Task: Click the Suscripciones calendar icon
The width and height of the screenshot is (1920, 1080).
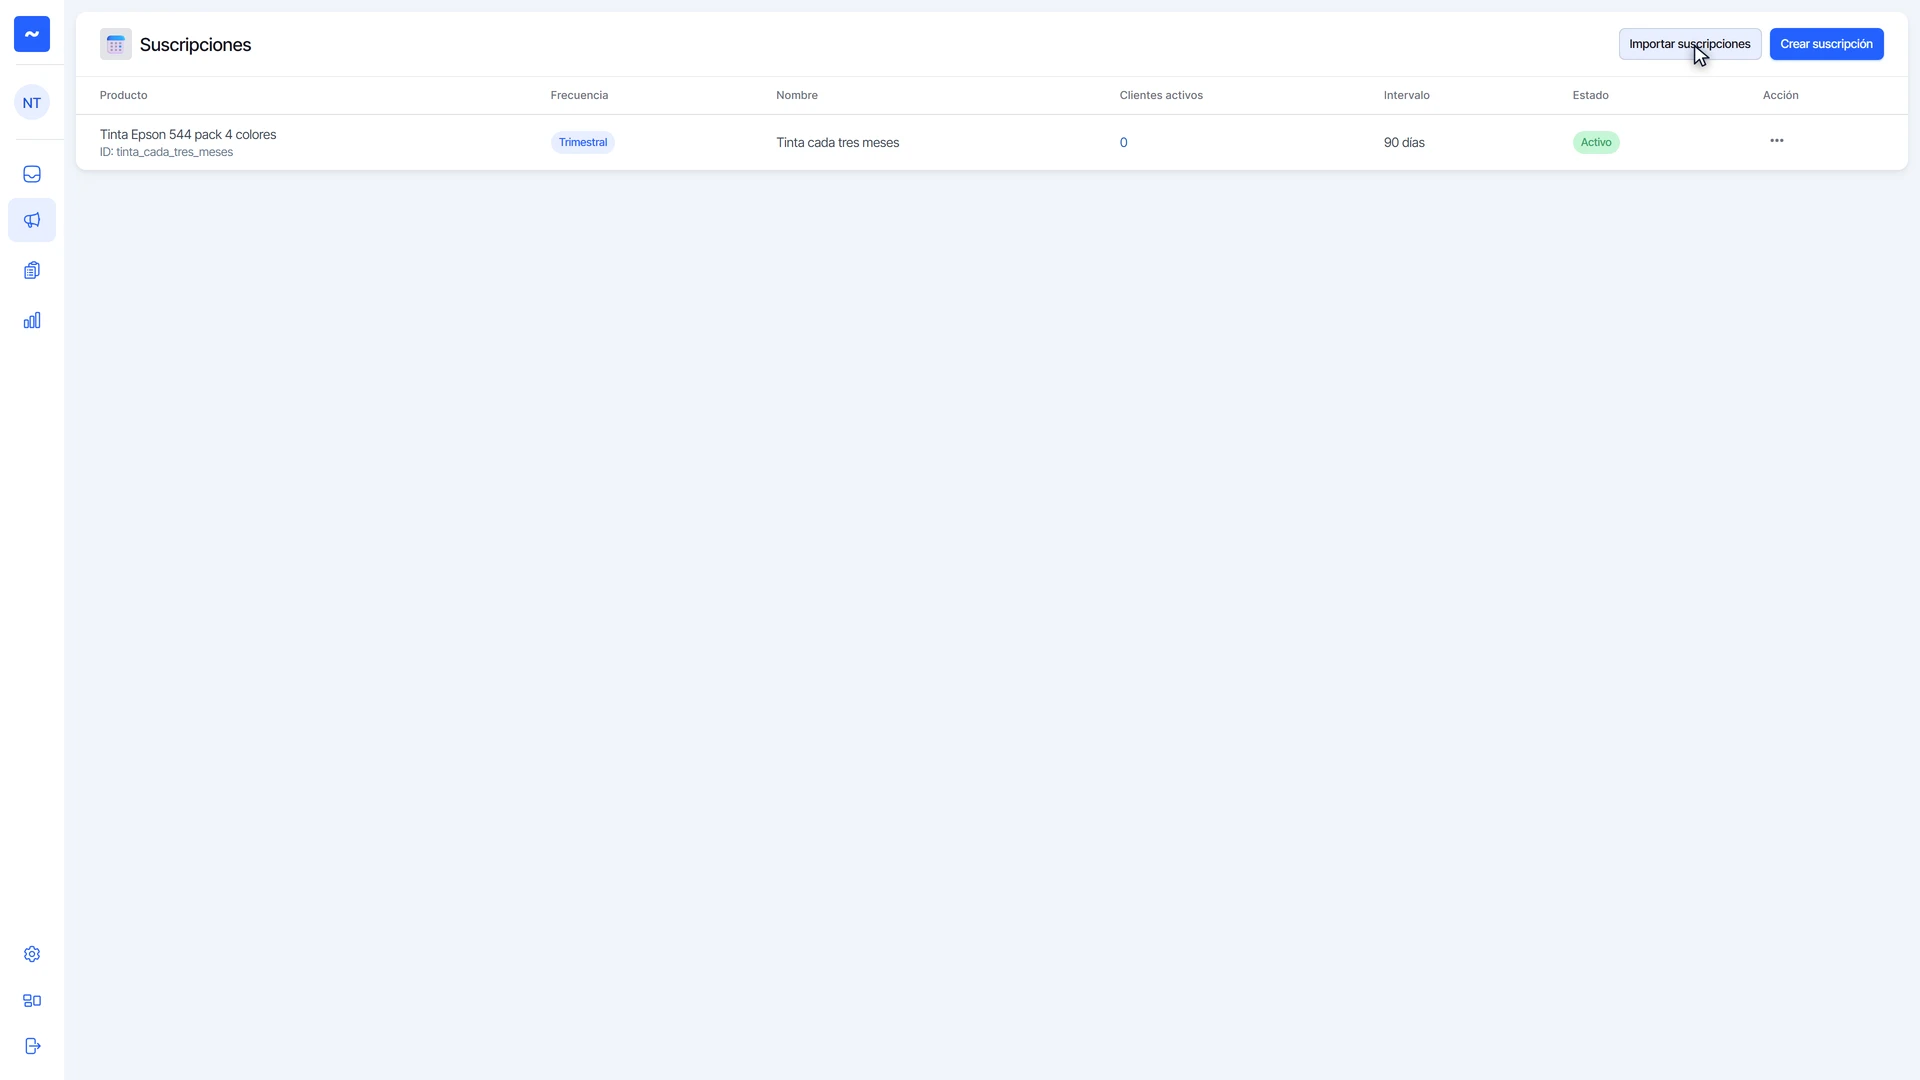Action: pyautogui.click(x=116, y=44)
